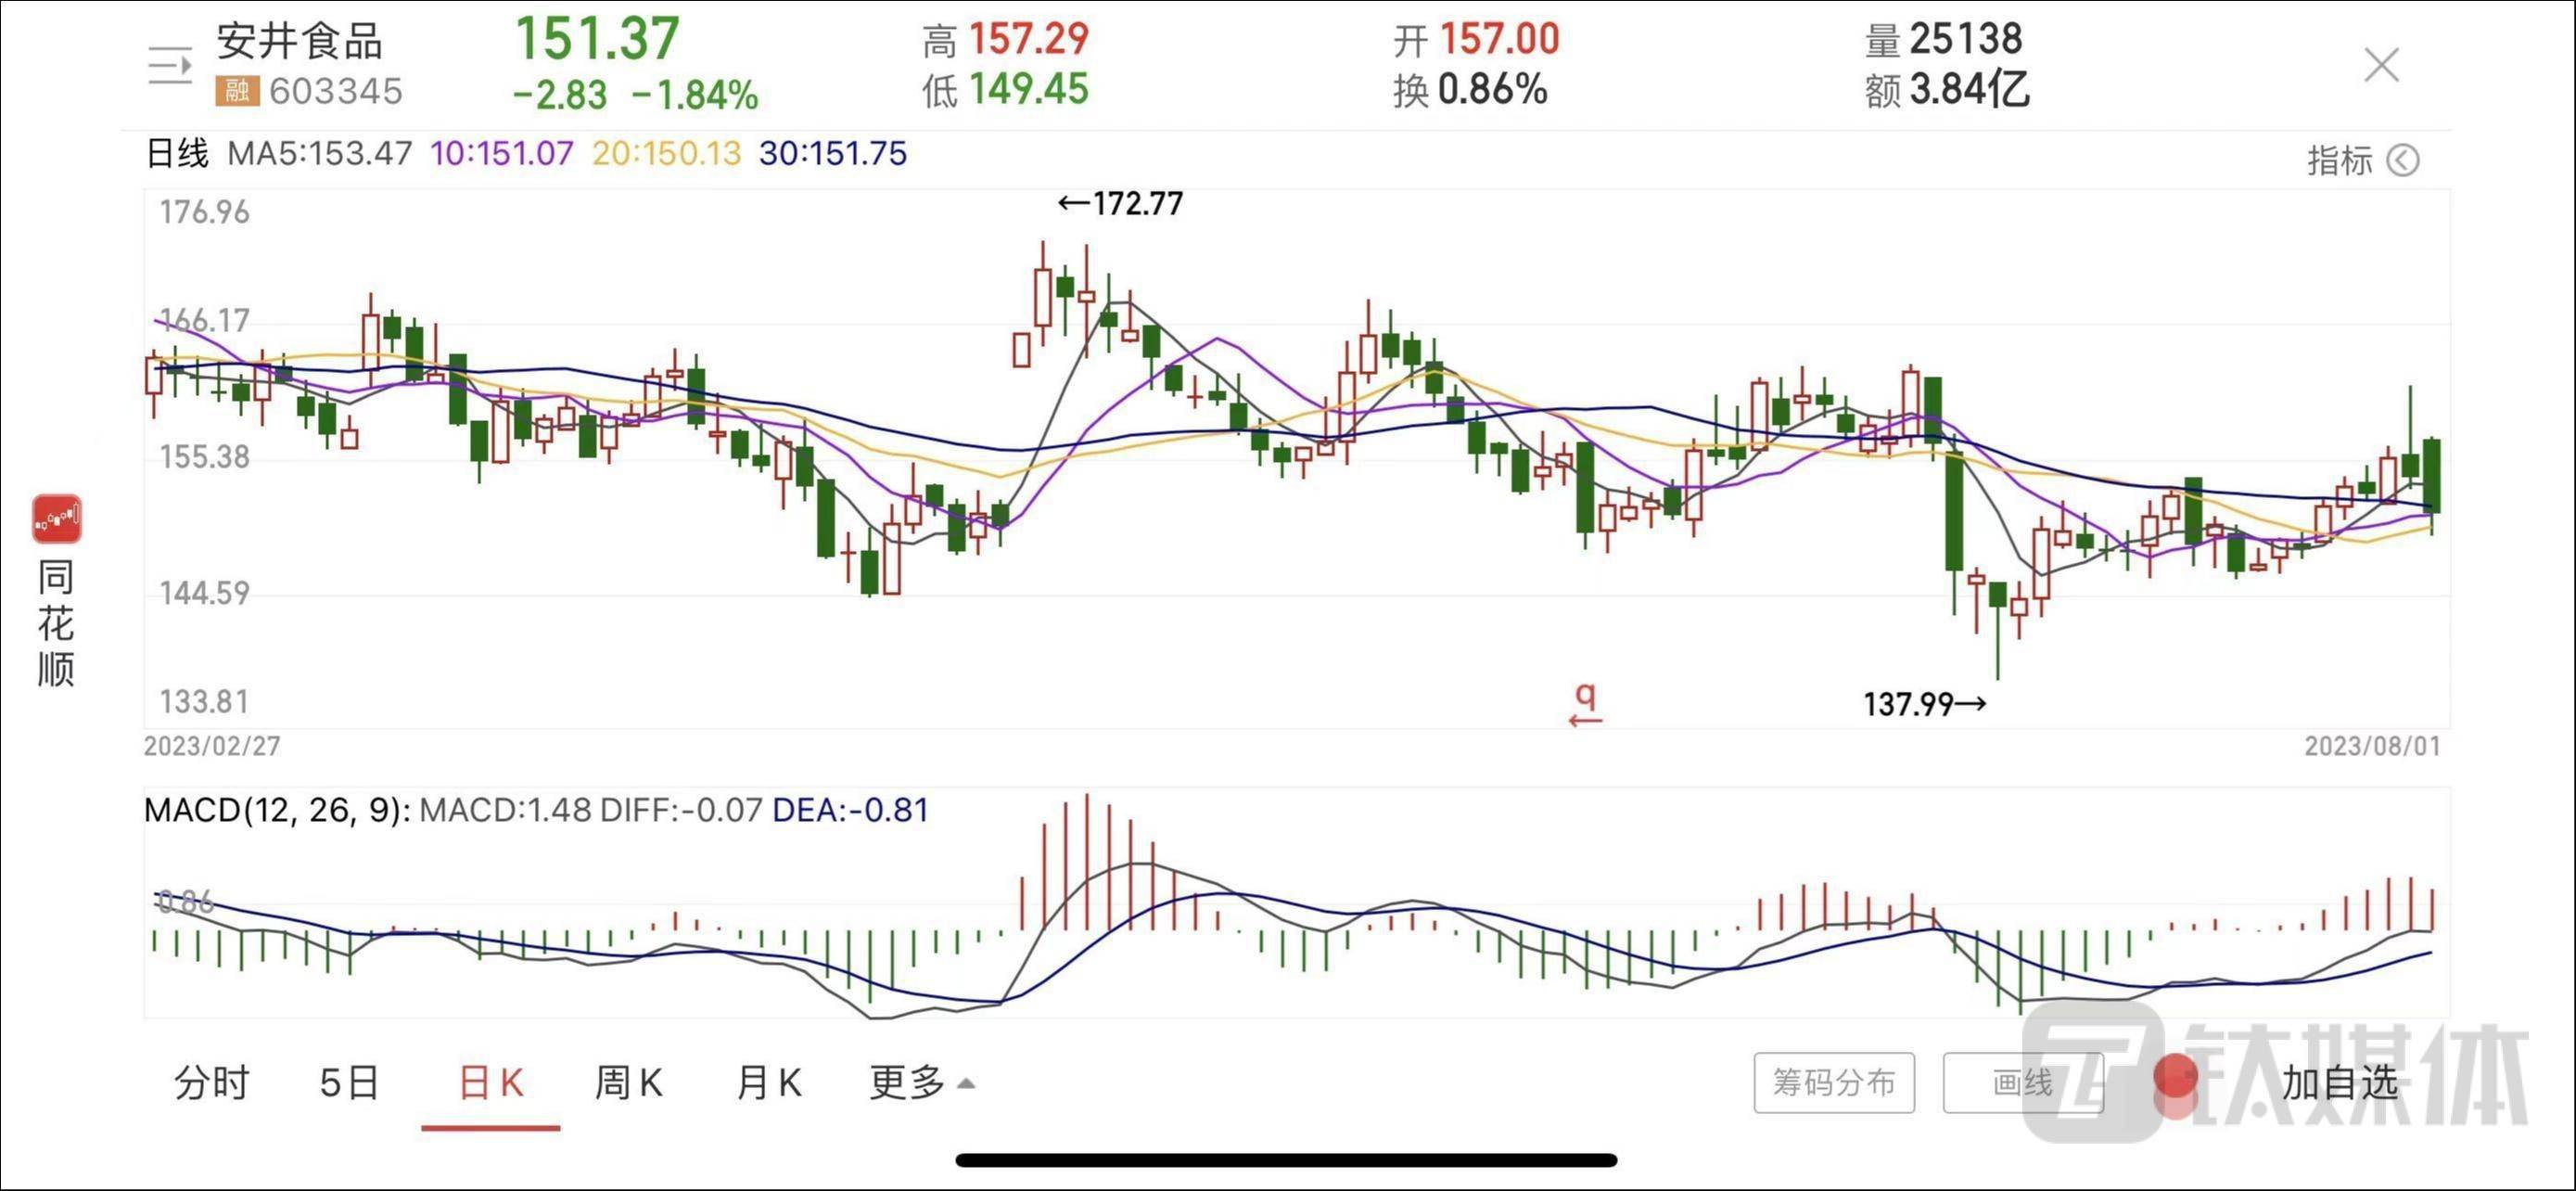The image size is (2576, 1191).
Task: Click the 日线 chart label
Action: tap(177, 153)
